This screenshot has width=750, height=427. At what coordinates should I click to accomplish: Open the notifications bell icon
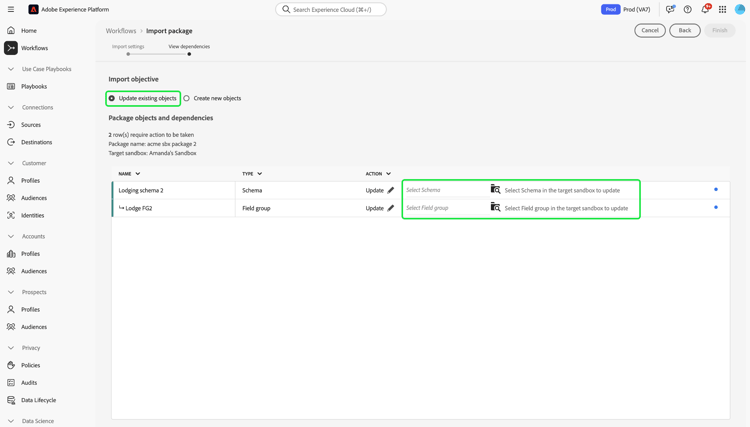click(x=705, y=9)
